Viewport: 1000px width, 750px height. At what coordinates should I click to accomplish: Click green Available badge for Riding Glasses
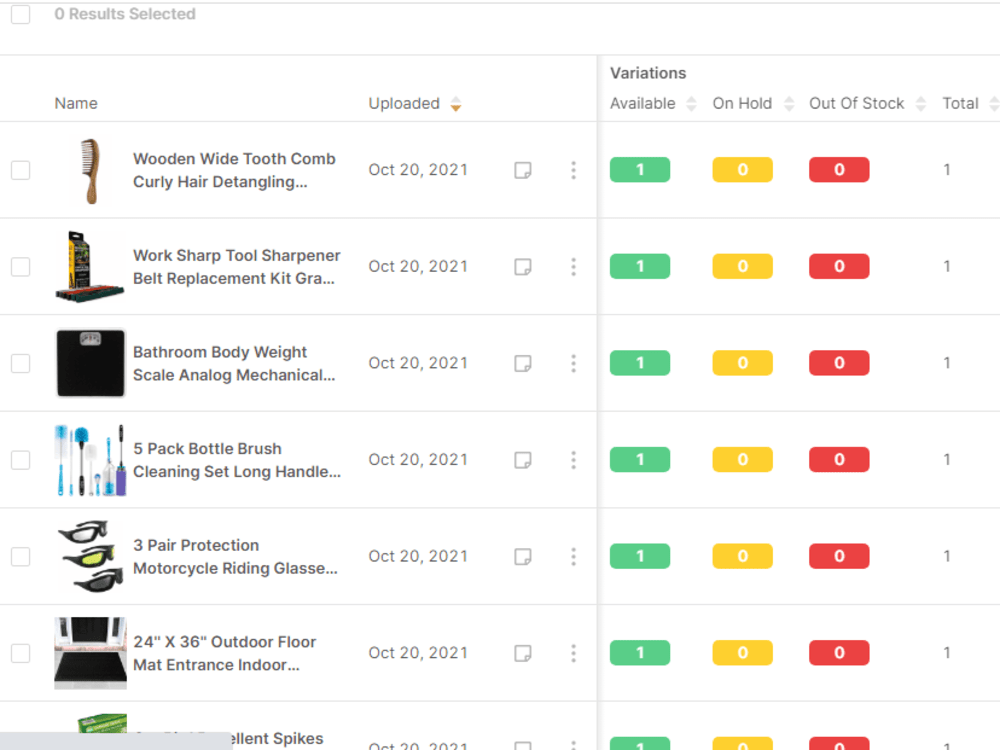(640, 556)
